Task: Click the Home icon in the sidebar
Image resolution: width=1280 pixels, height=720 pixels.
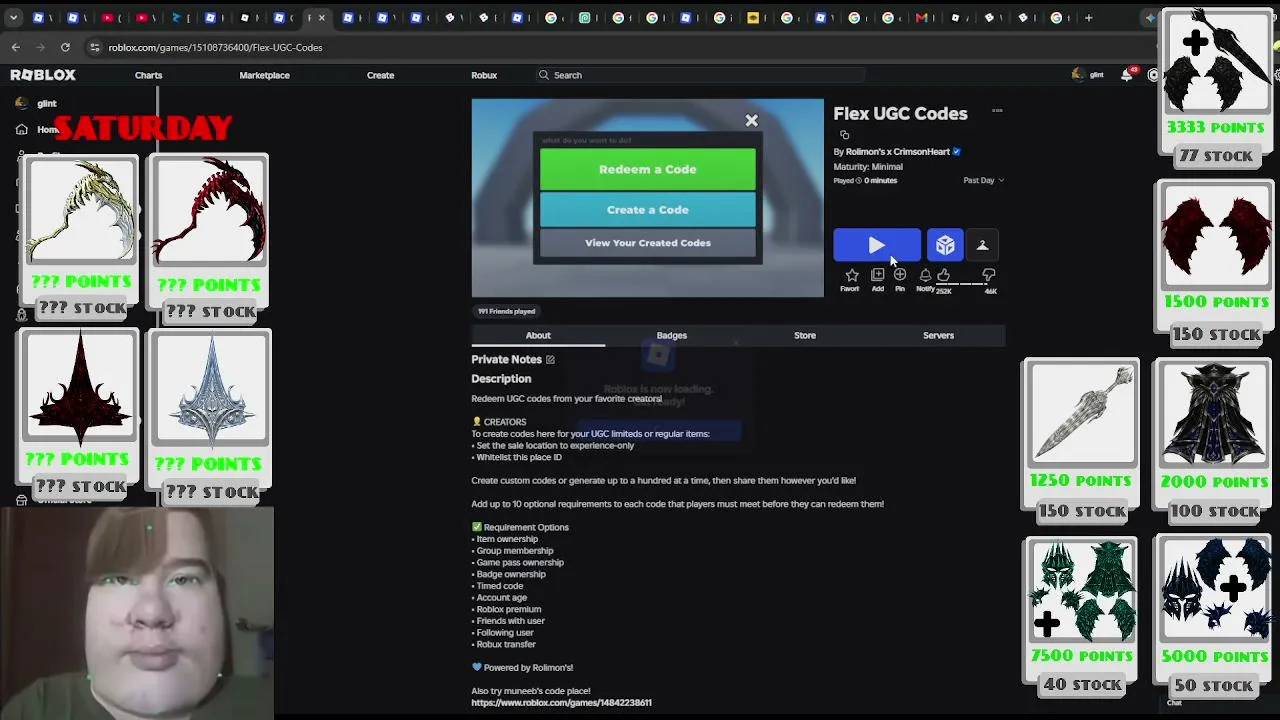Action: tap(22, 129)
